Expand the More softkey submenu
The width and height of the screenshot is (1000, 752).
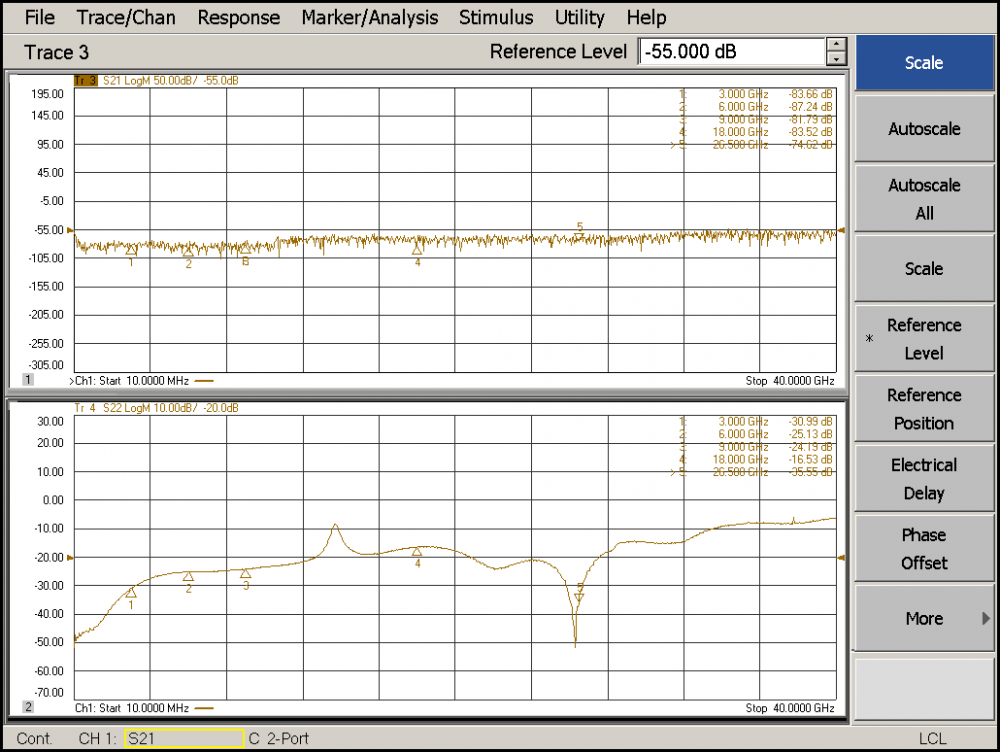pyautogui.click(x=923, y=619)
